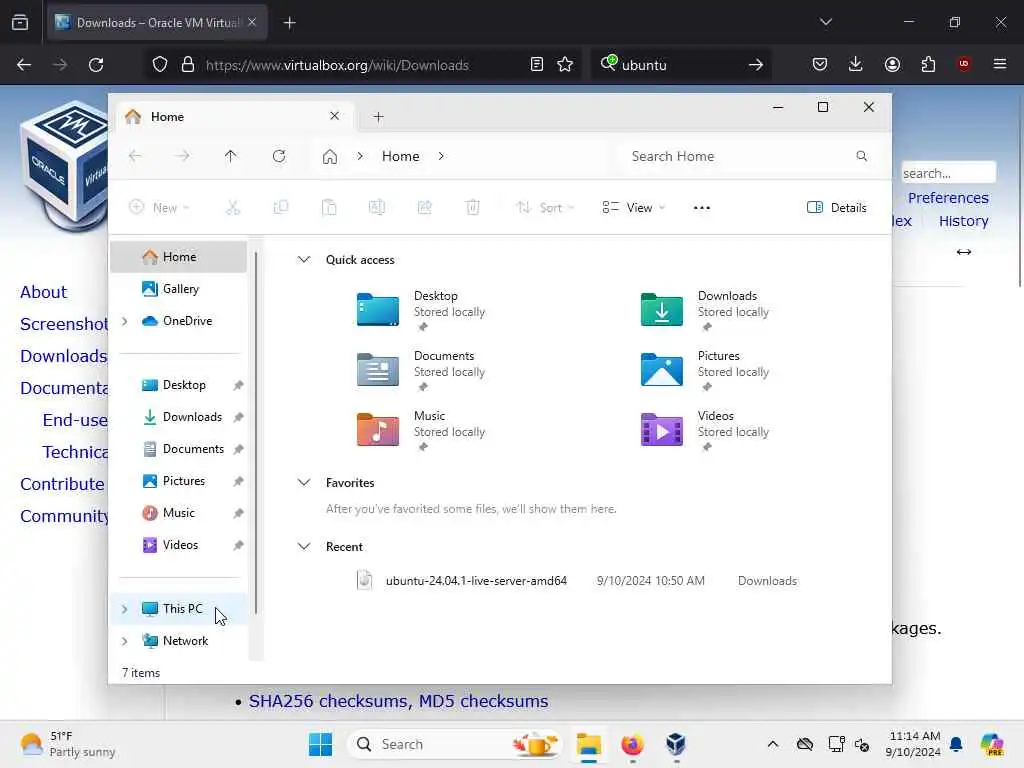Open the Music folder in Quick access
The image size is (1024, 768).
pyautogui.click(x=421, y=430)
